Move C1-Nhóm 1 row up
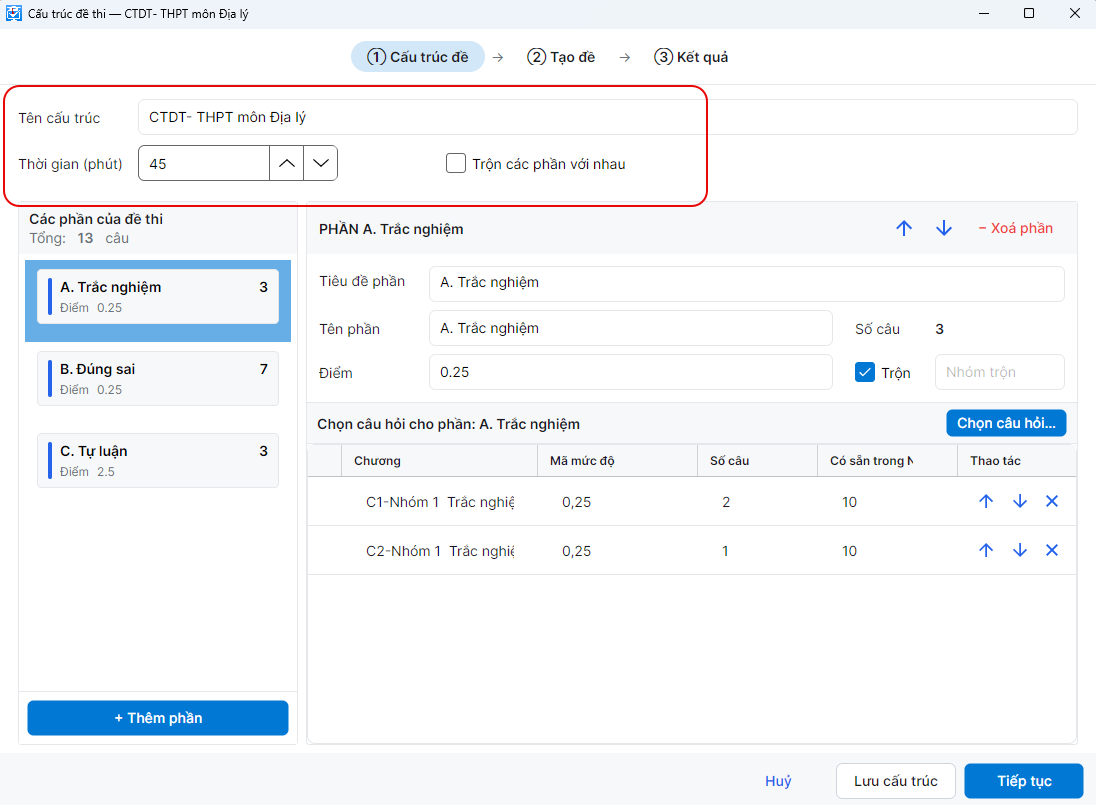 point(986,501)
